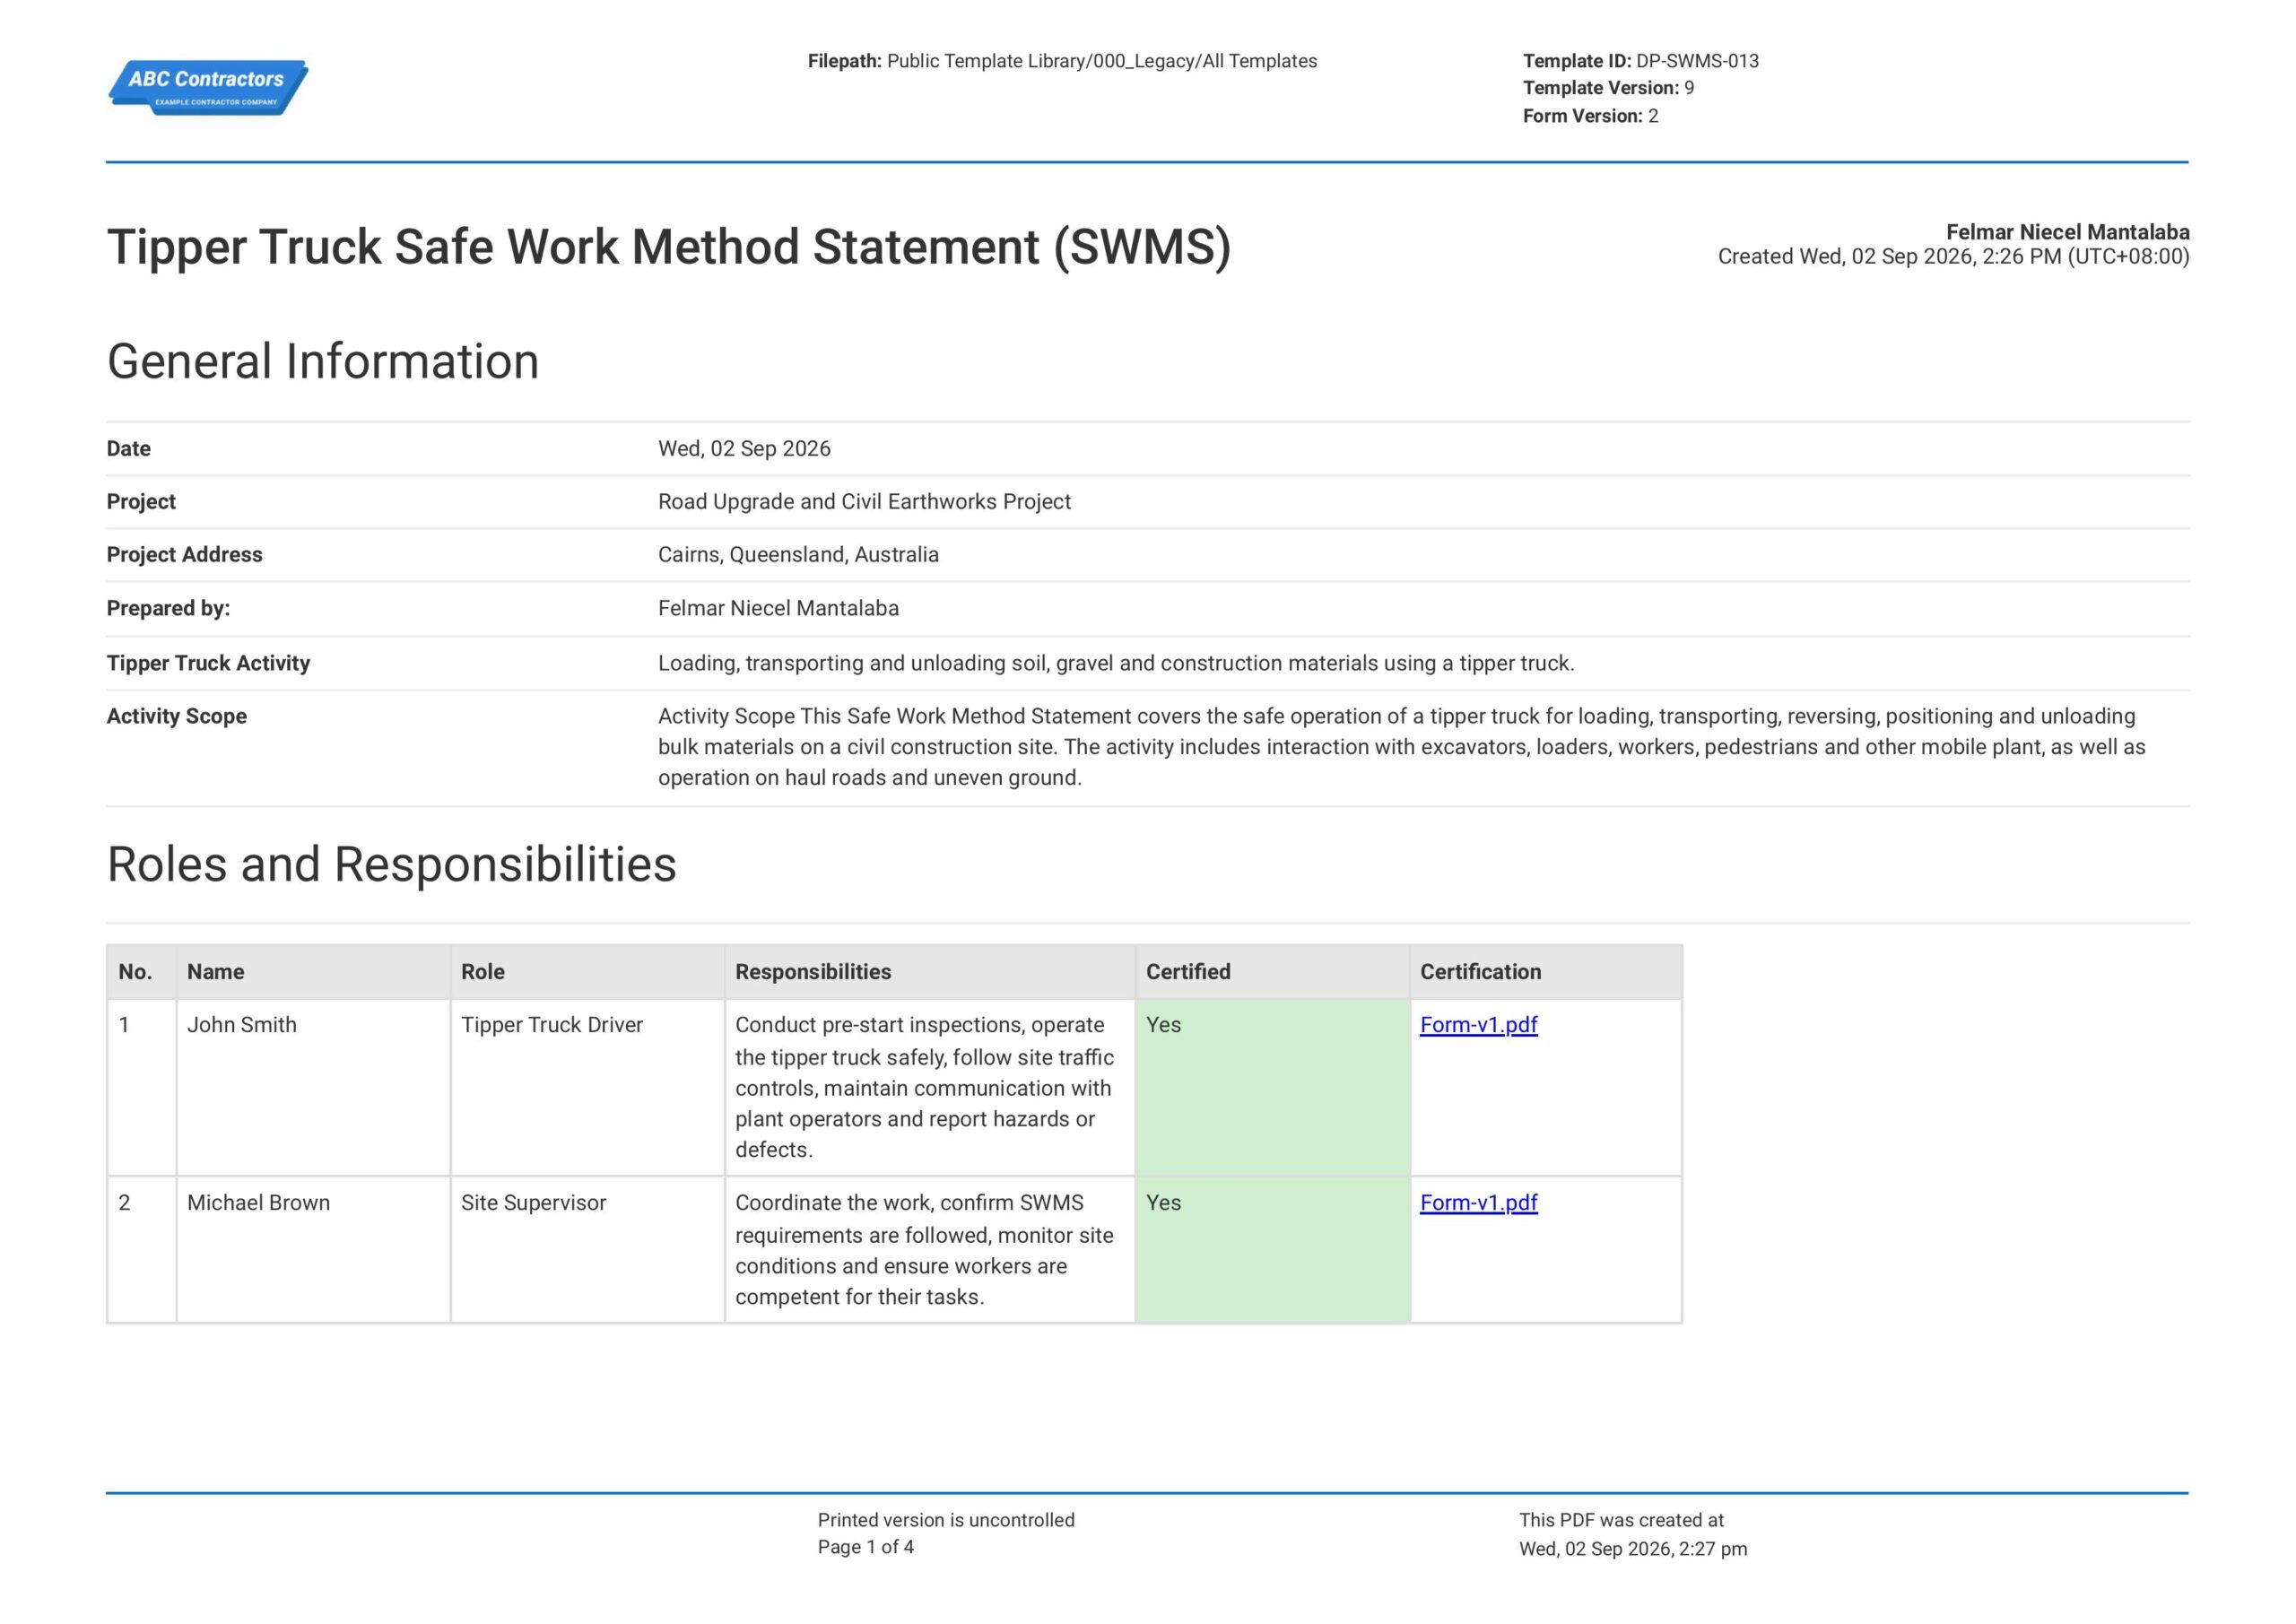The width and height of the screenshot is (2296, 1624).
Task: Click the Project label
Action: 141,502
